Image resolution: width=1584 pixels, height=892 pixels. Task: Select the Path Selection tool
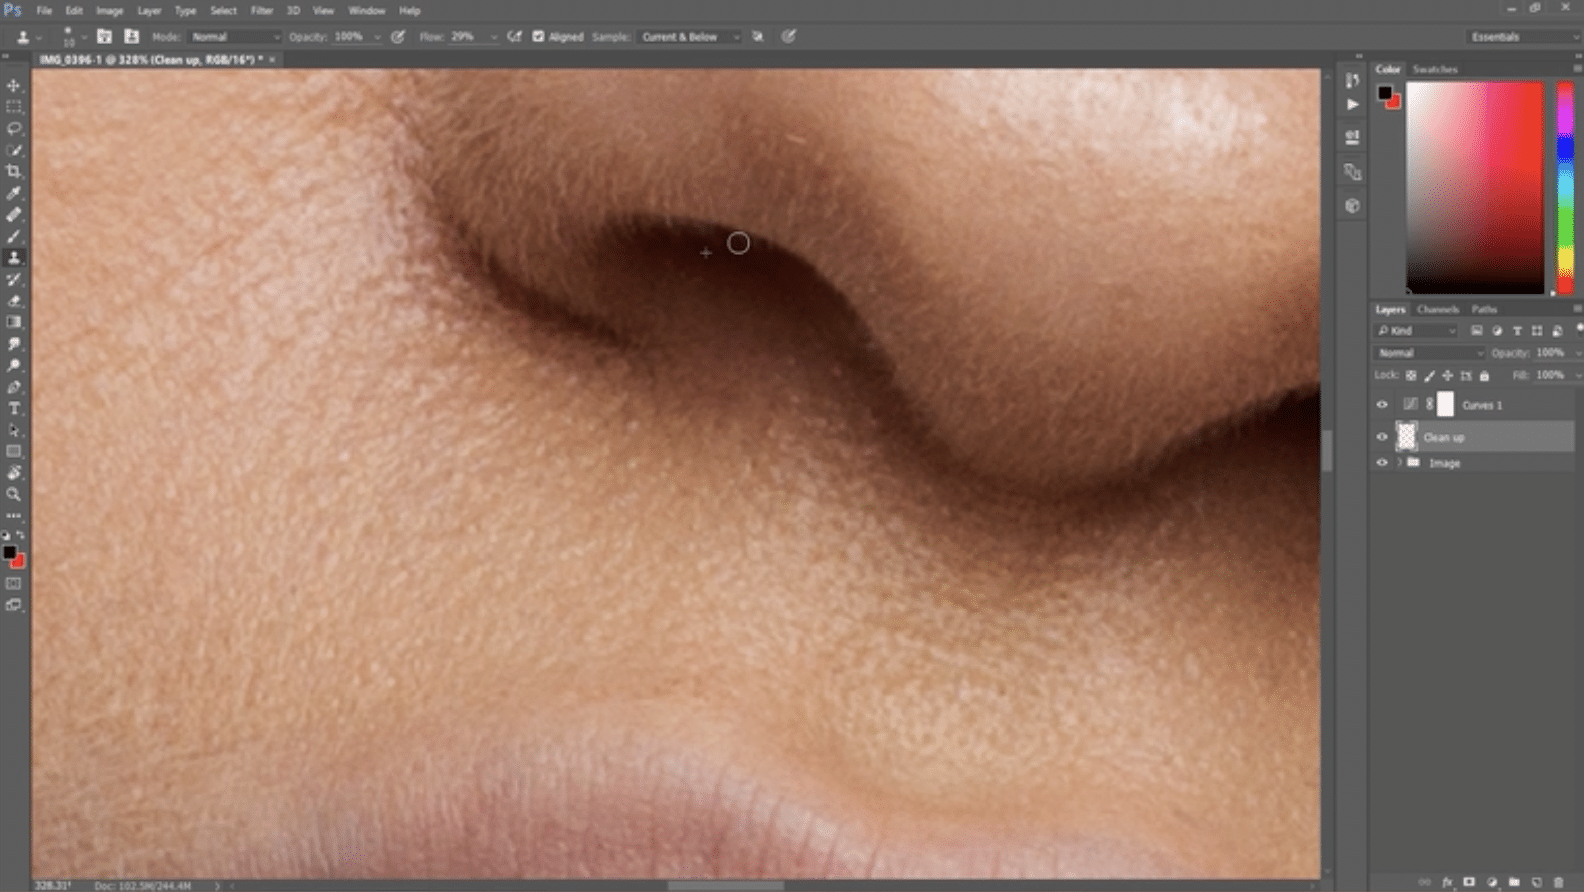[x=14, y=430]
